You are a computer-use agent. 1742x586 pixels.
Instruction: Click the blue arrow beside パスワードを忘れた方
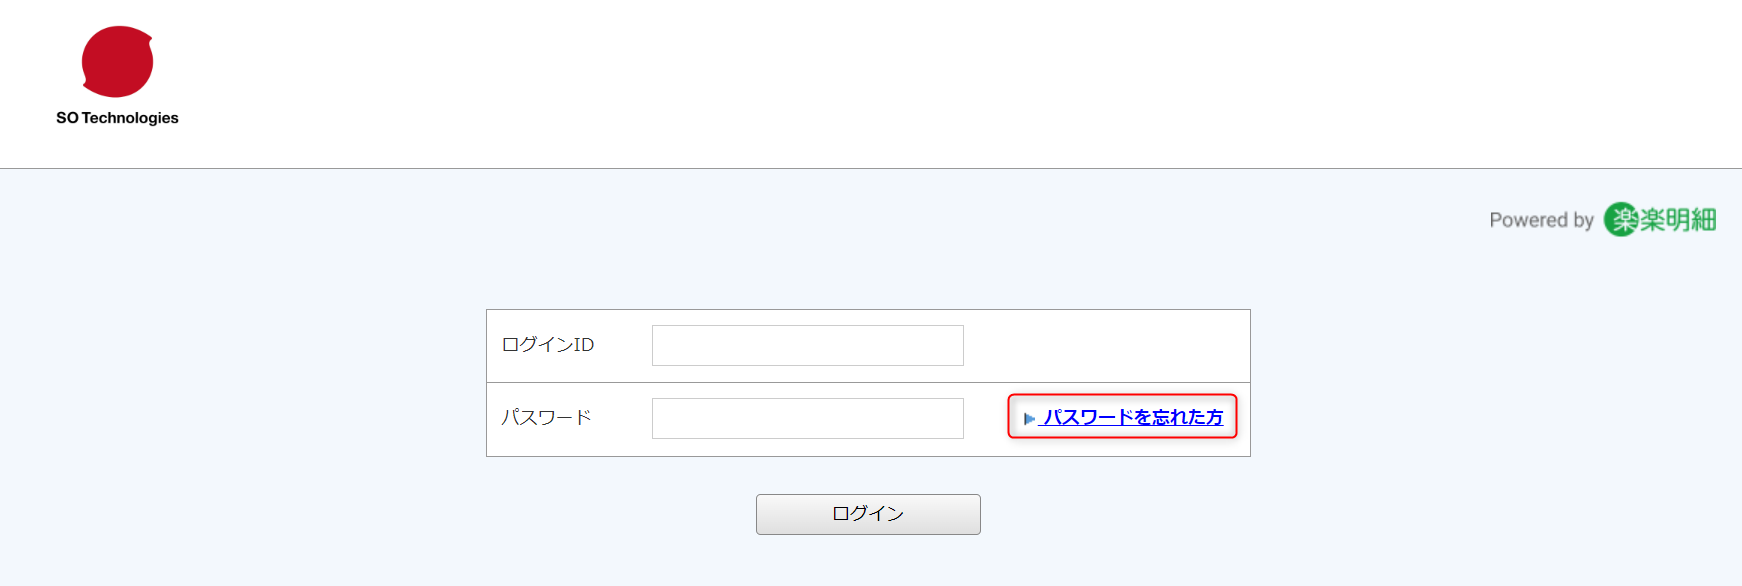[x=1029, y=419]
